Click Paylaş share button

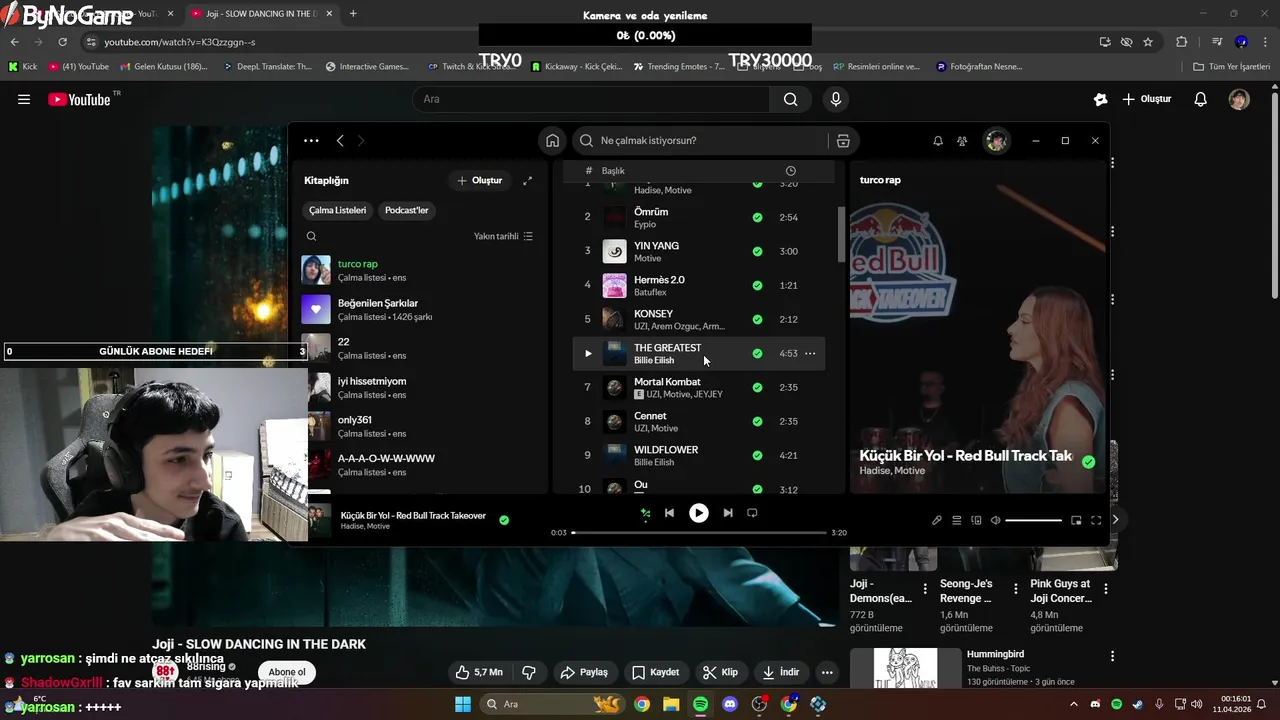pyautogui.click(x=585, y=672)
